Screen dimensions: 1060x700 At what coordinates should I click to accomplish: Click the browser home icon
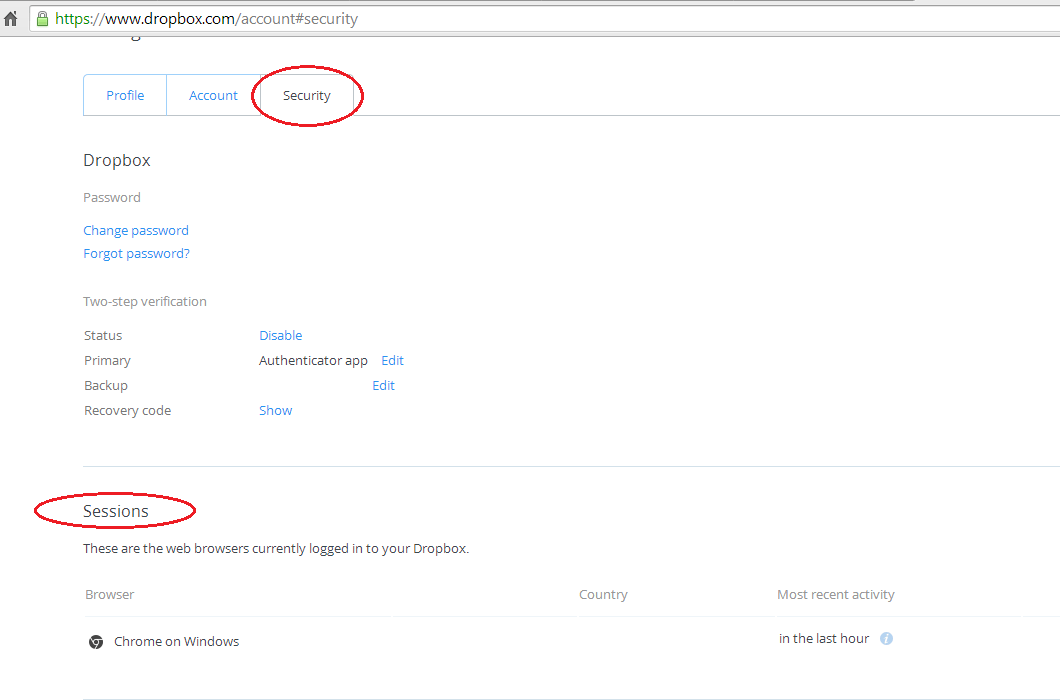point(11,19)
